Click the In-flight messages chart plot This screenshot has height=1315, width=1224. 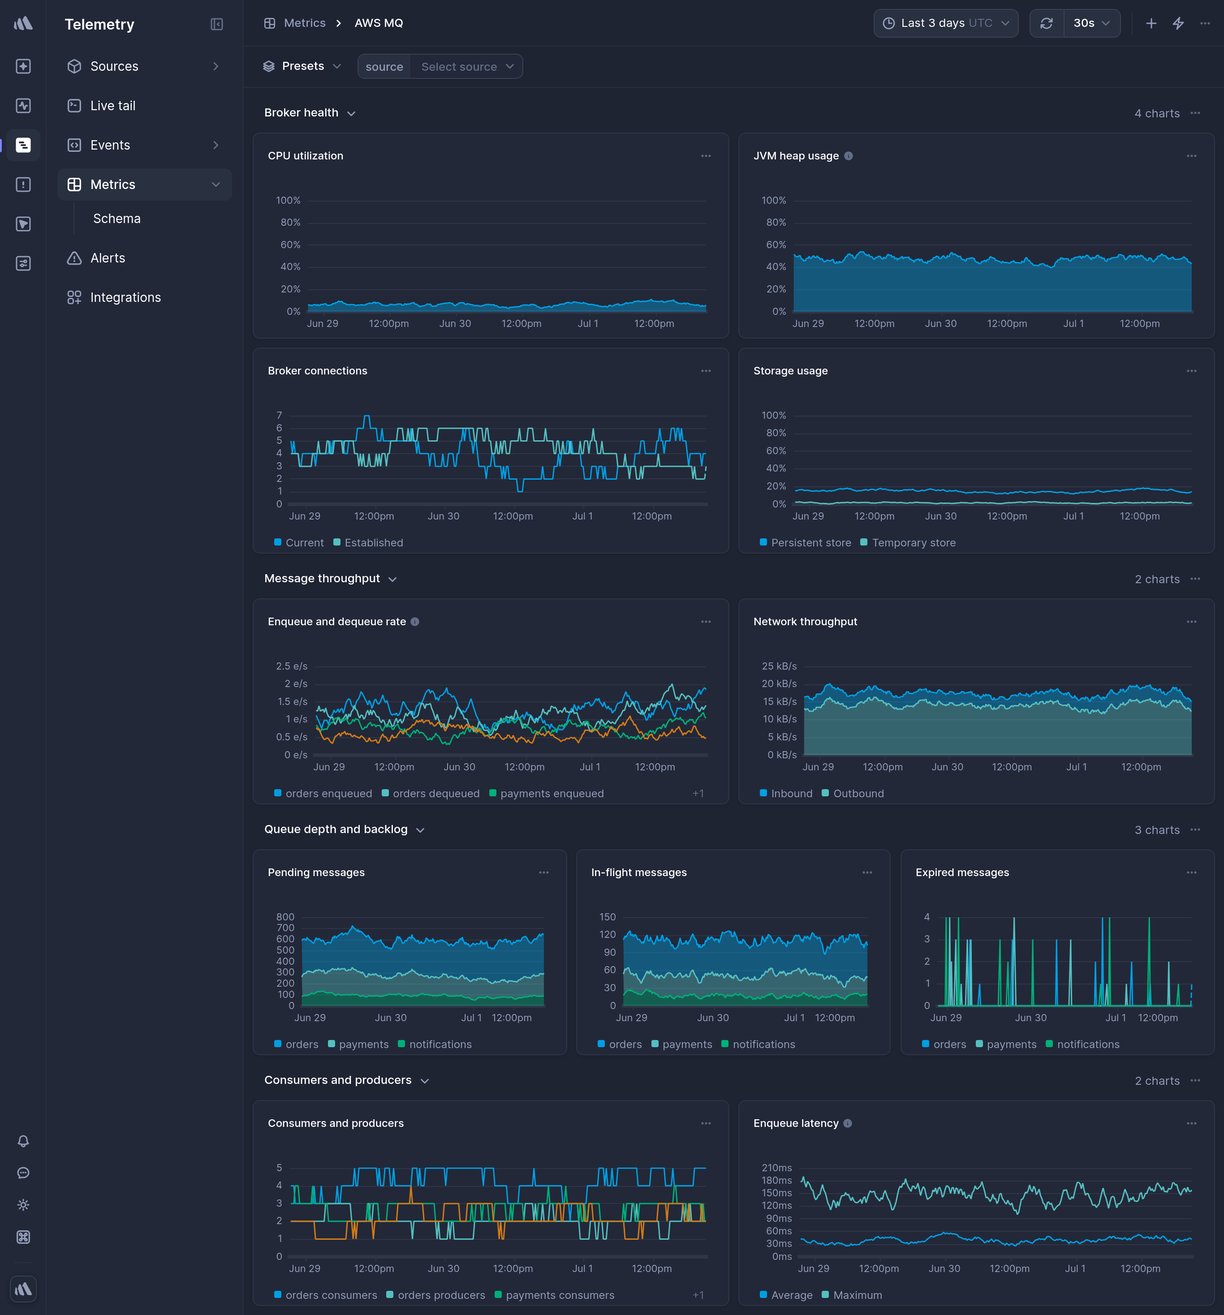pos(745,961)
